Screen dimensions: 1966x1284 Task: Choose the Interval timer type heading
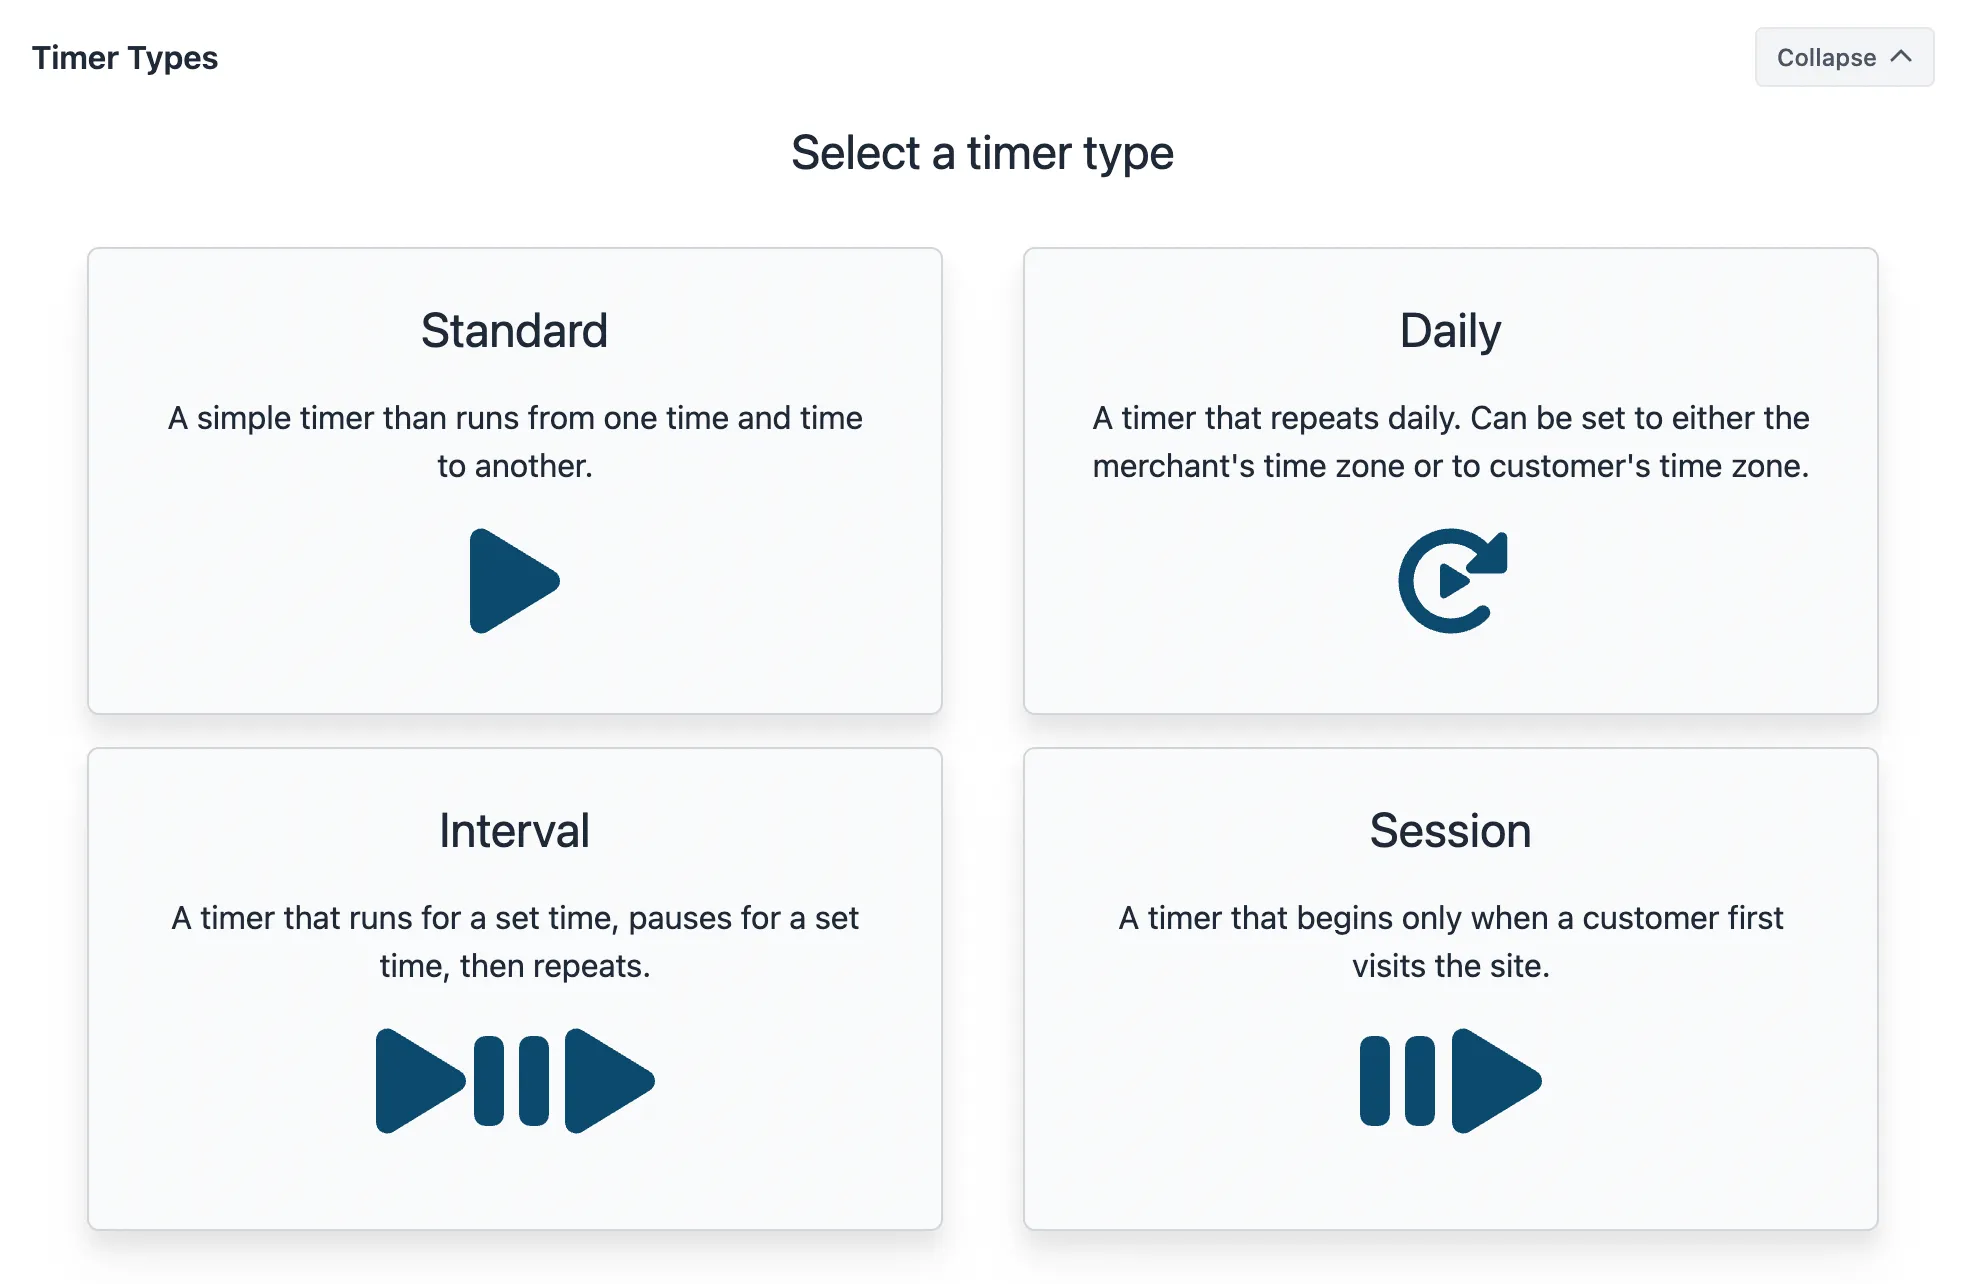tap(514, 831)
